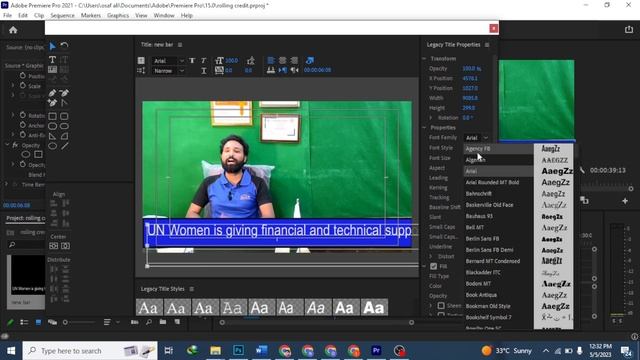Align text left in title toolbar

(x=270, y=60)
